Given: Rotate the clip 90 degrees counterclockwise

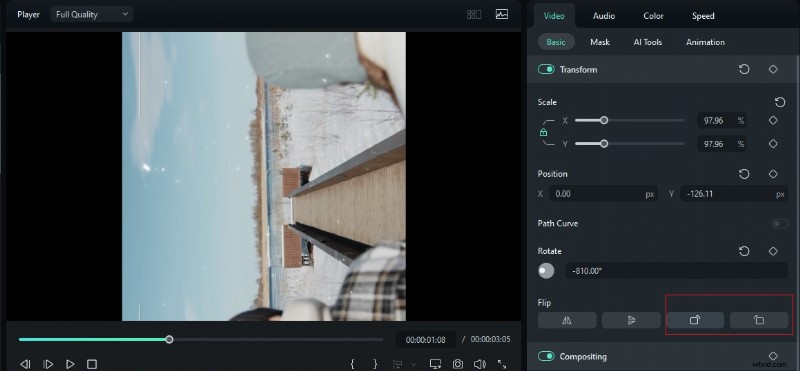Looking at the screenshot, I should (759, 320).
